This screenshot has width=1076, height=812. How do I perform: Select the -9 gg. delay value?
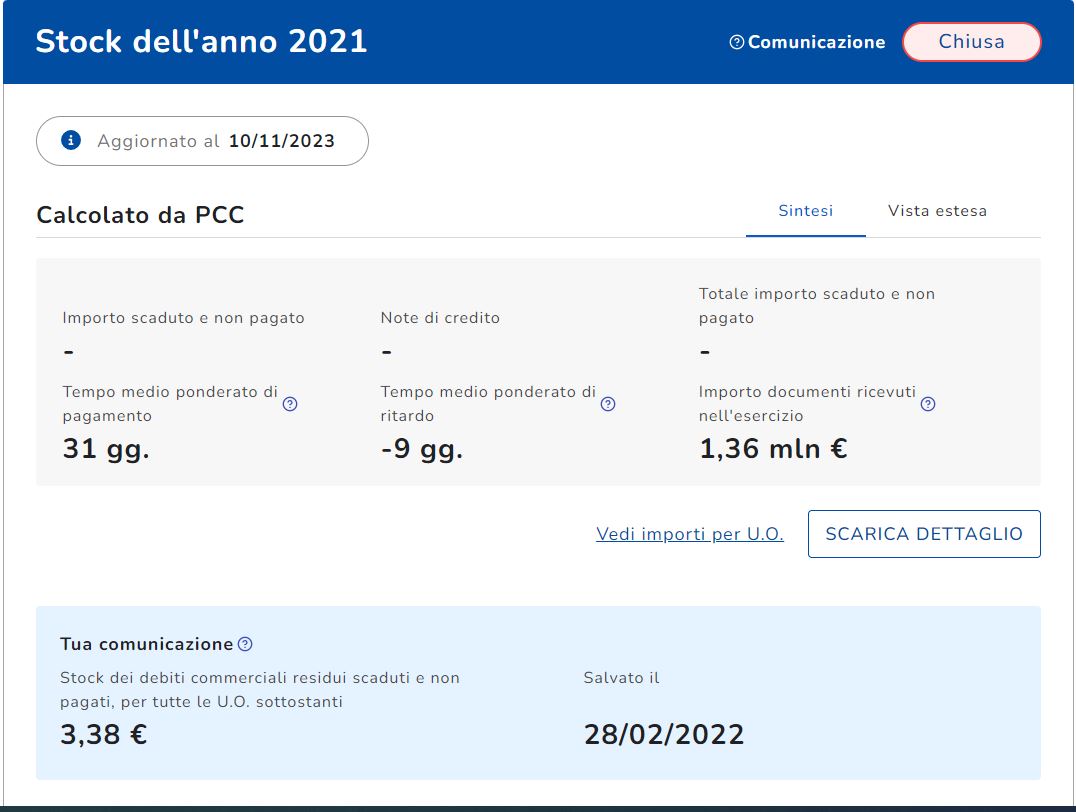422,449
